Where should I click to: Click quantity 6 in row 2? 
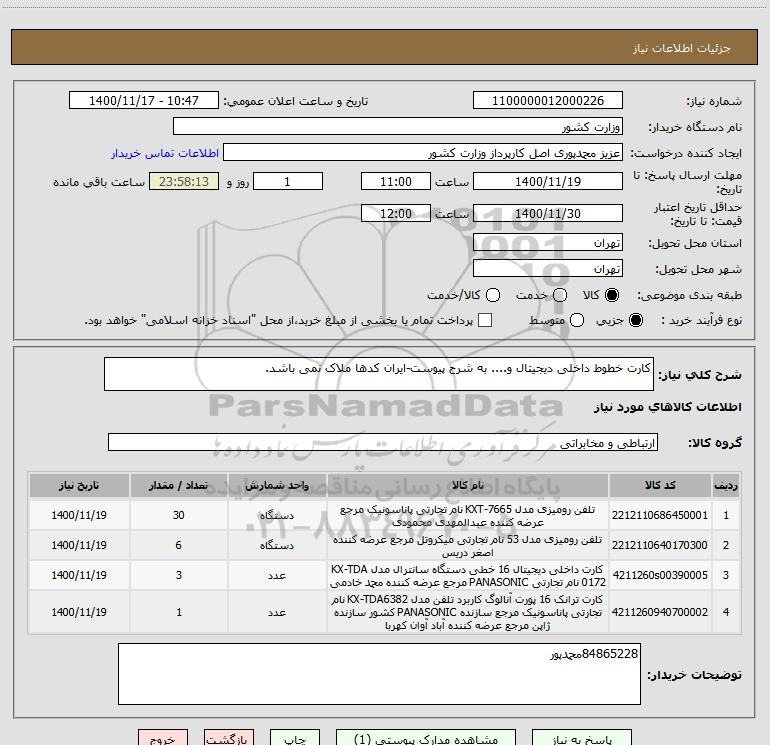click(x=178, y=545)
